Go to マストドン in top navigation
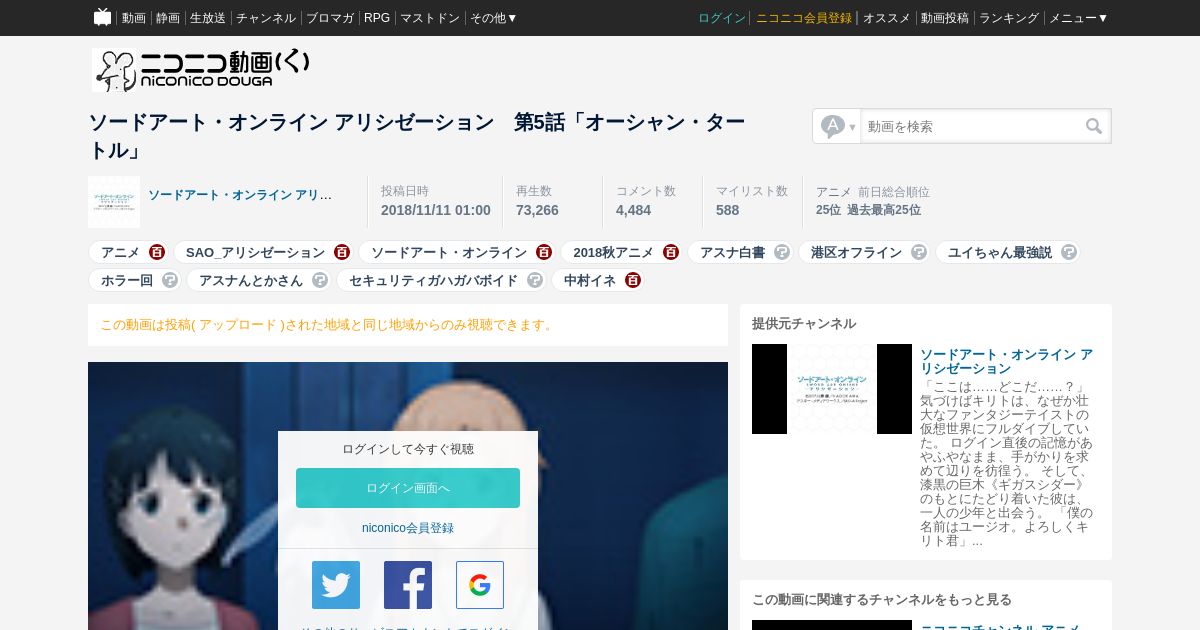The height and width of the screenshot is (630, 1200). (430, 18)
